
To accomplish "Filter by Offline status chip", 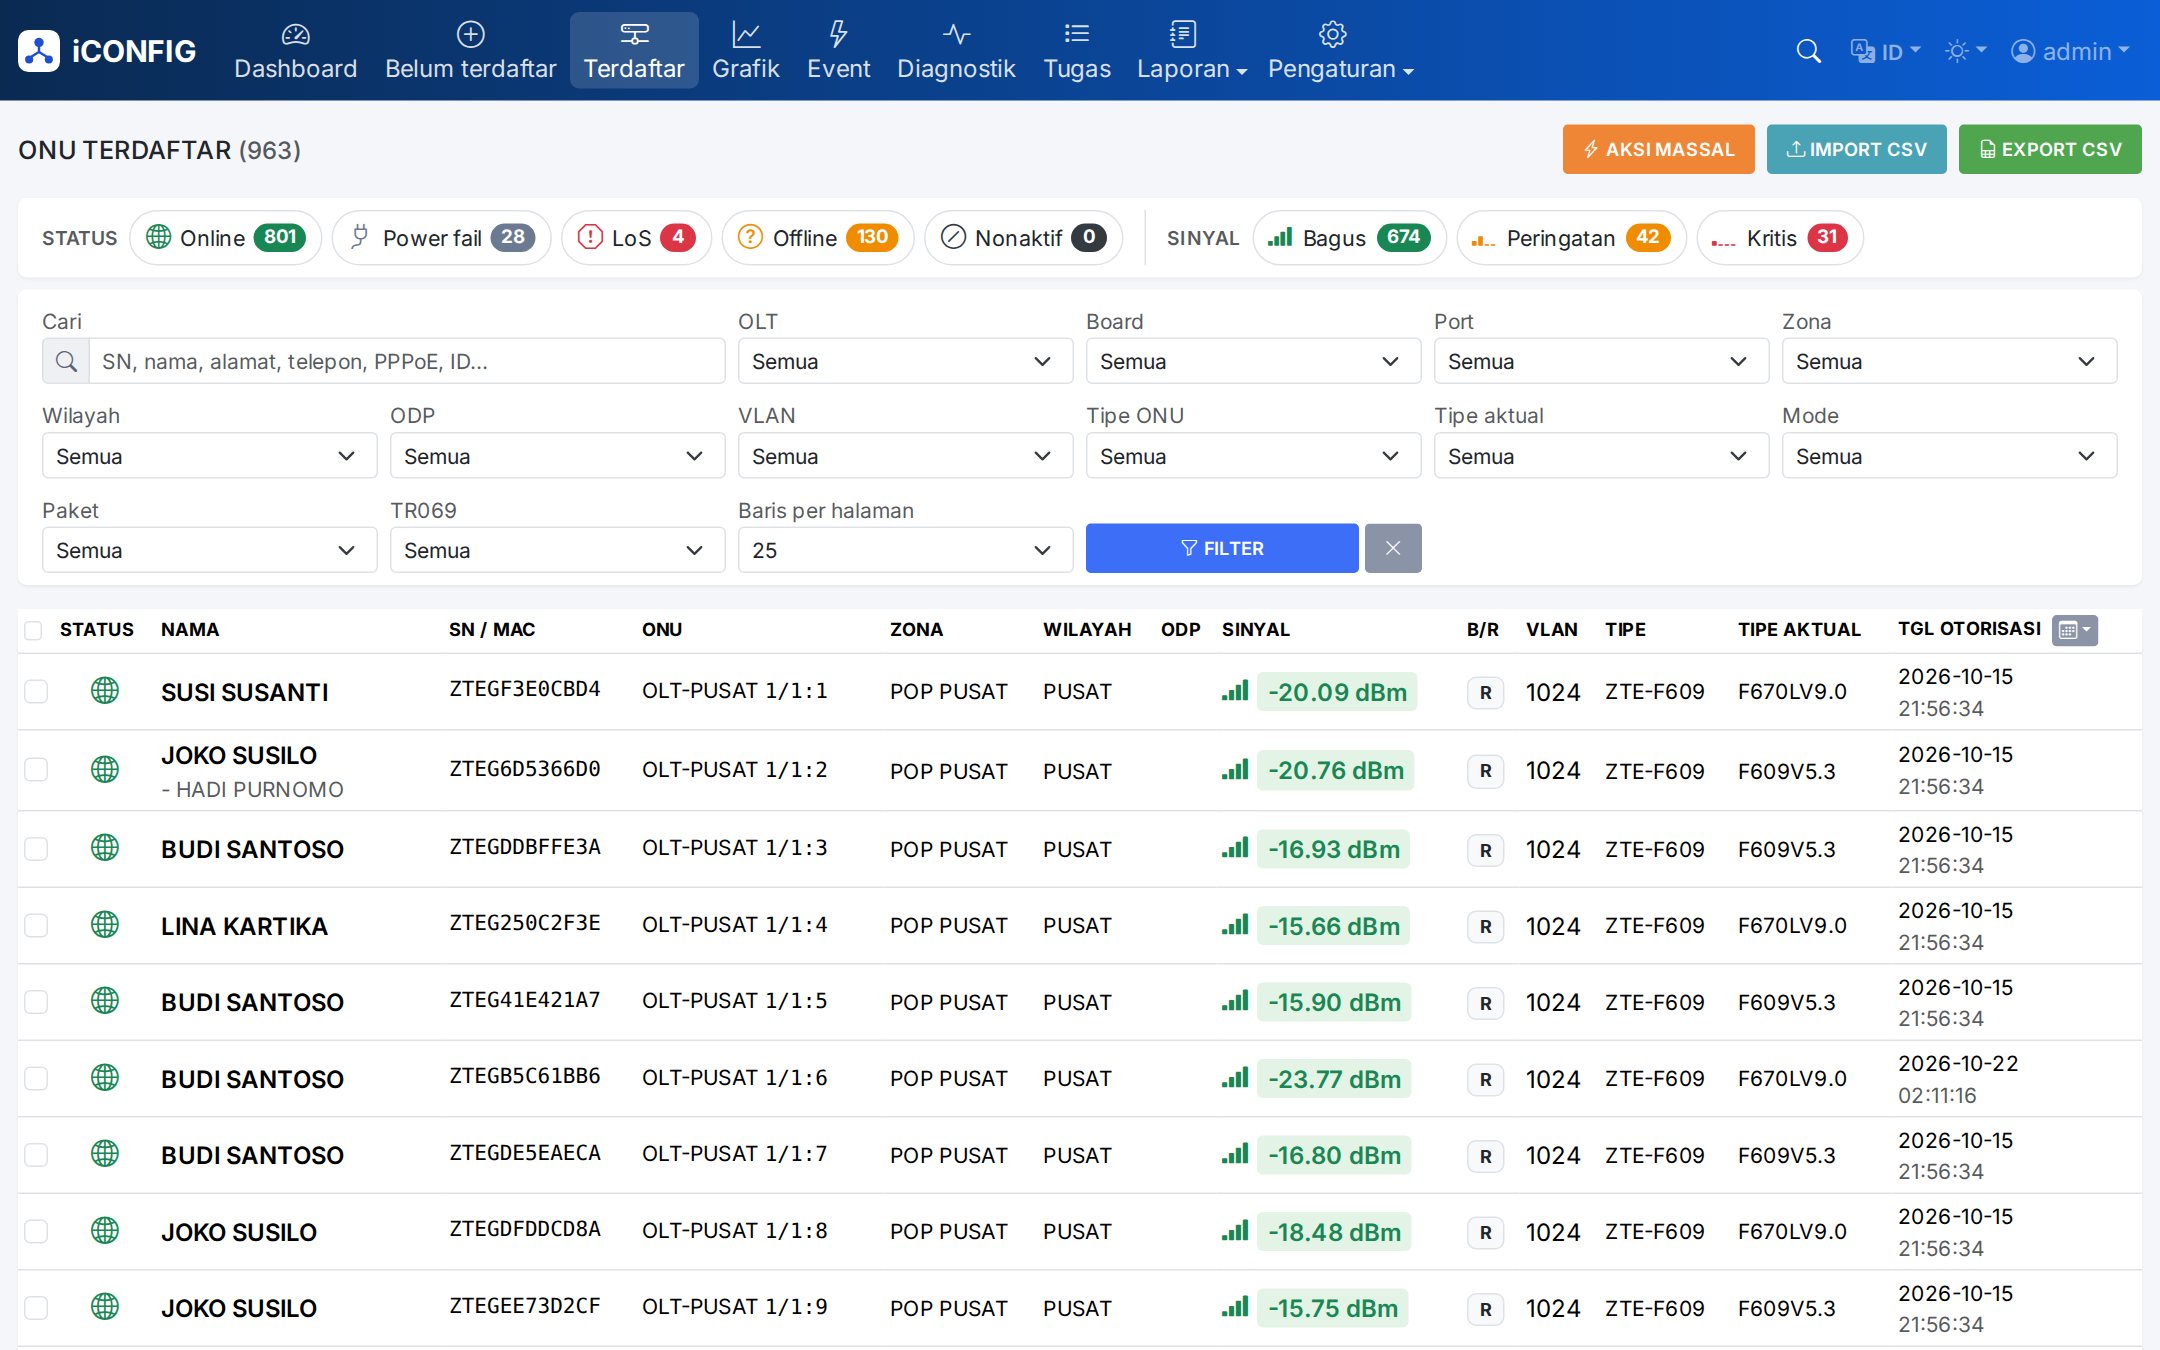I will (818, 238).
